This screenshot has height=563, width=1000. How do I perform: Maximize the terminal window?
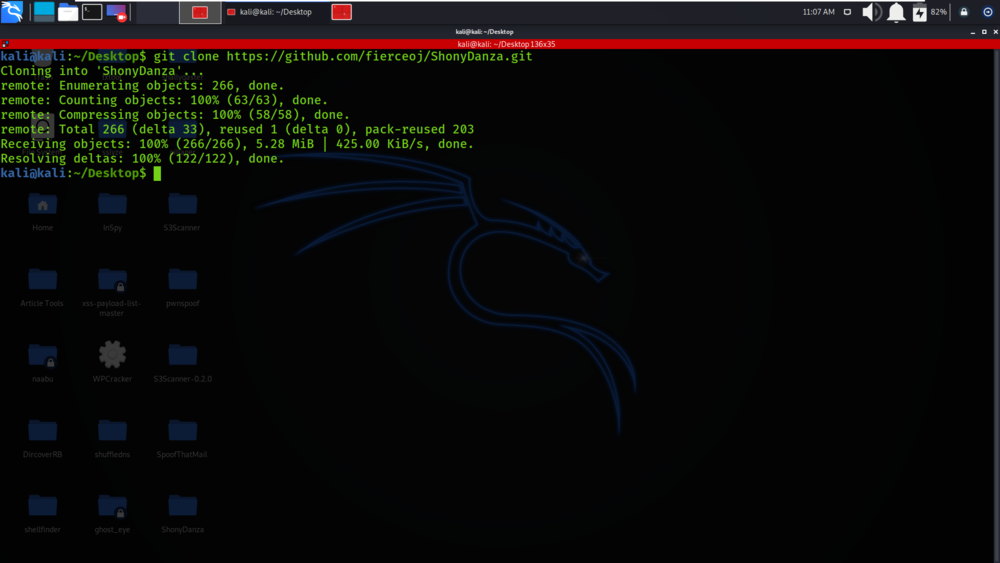[x=984, y=32]
